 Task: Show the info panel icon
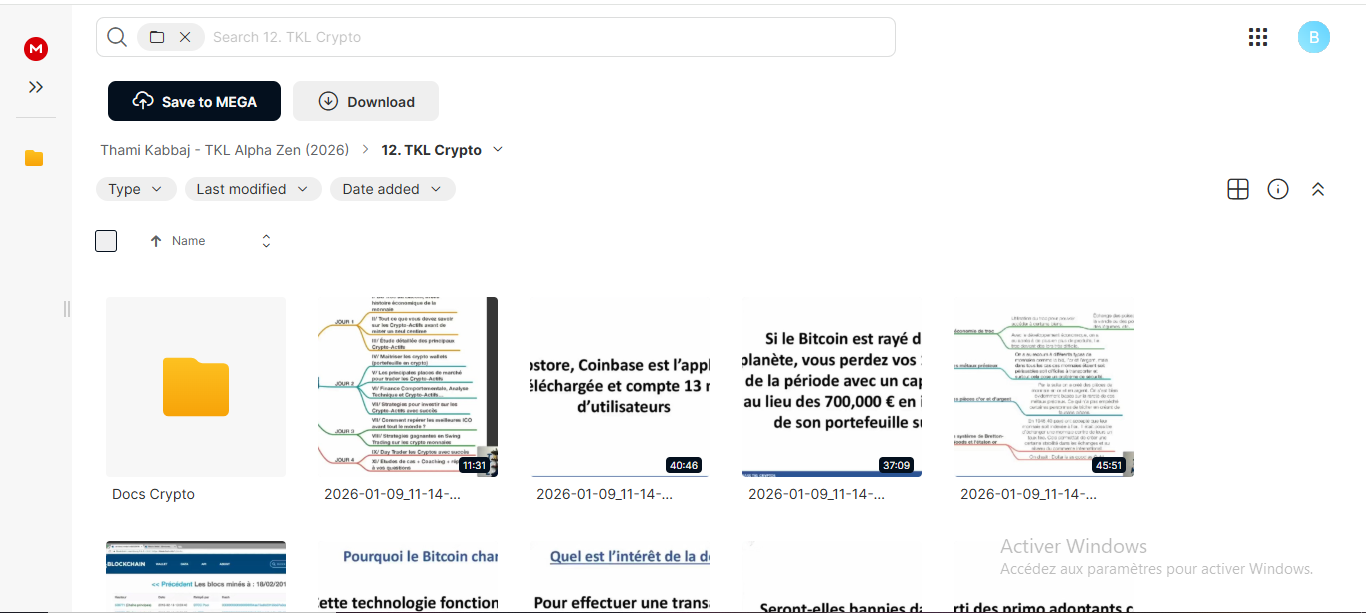point(1278,189)
